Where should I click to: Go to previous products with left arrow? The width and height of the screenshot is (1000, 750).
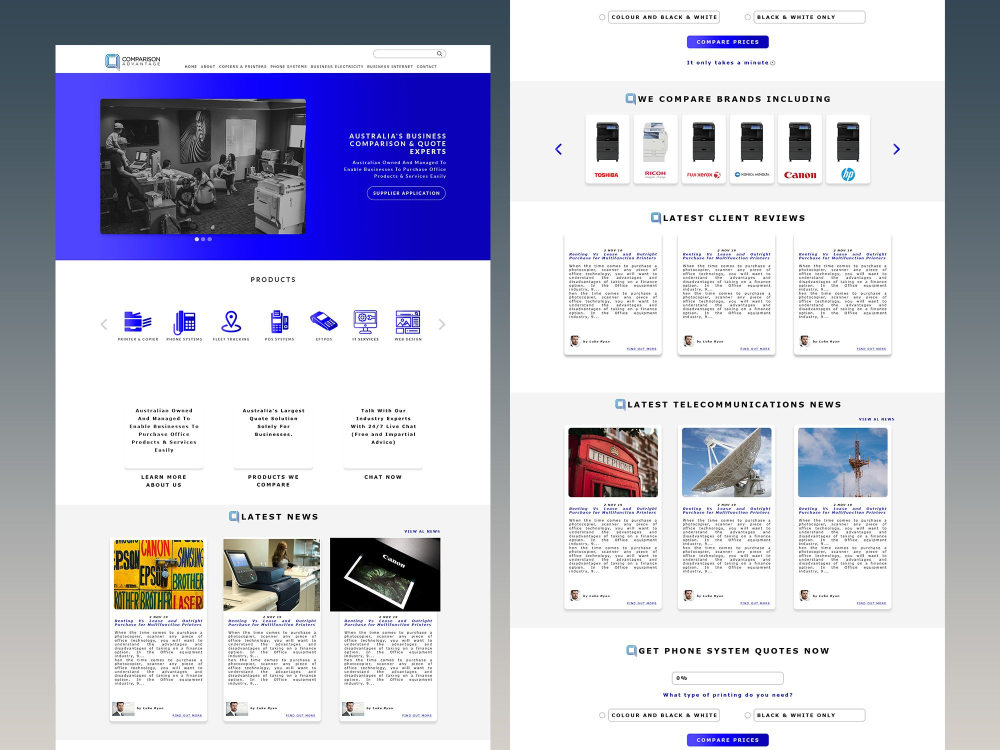[x=104, y=325]
